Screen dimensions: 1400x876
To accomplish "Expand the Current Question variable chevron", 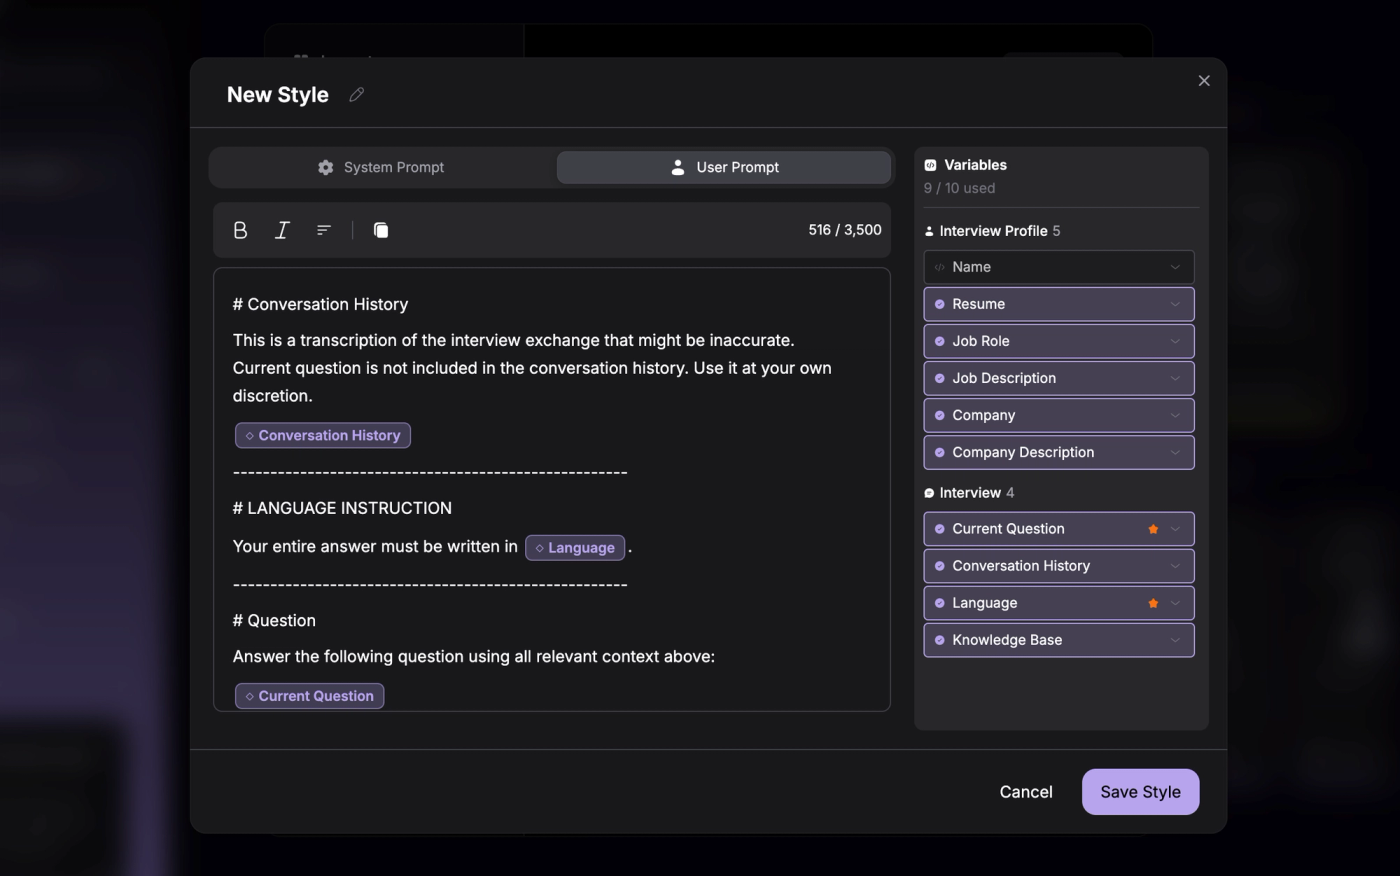I will click(x=1175, y=529).
